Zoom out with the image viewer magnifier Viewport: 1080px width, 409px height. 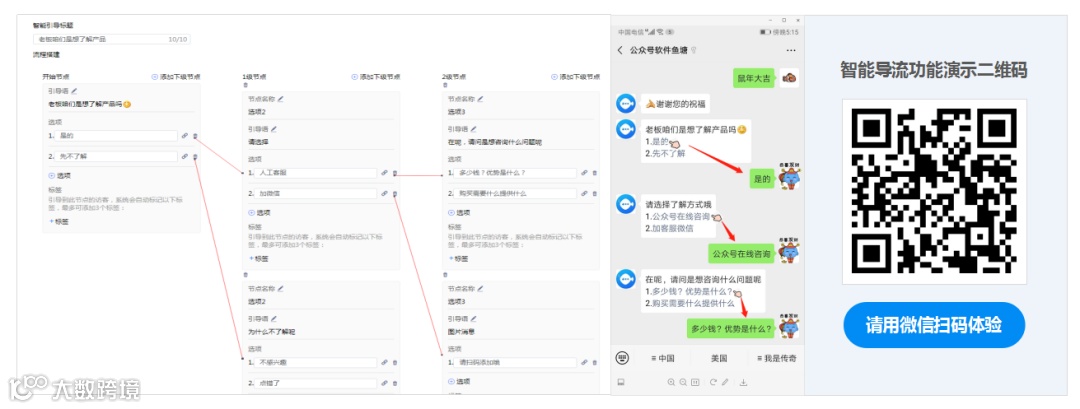(x=683, y=382)
